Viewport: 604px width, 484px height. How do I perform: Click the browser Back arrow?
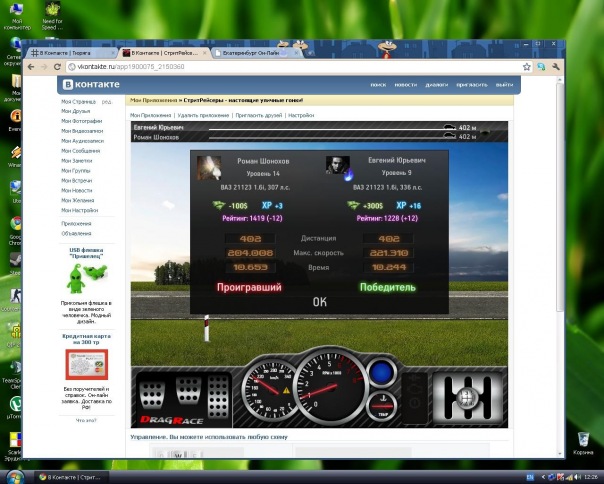click(31, 67)
